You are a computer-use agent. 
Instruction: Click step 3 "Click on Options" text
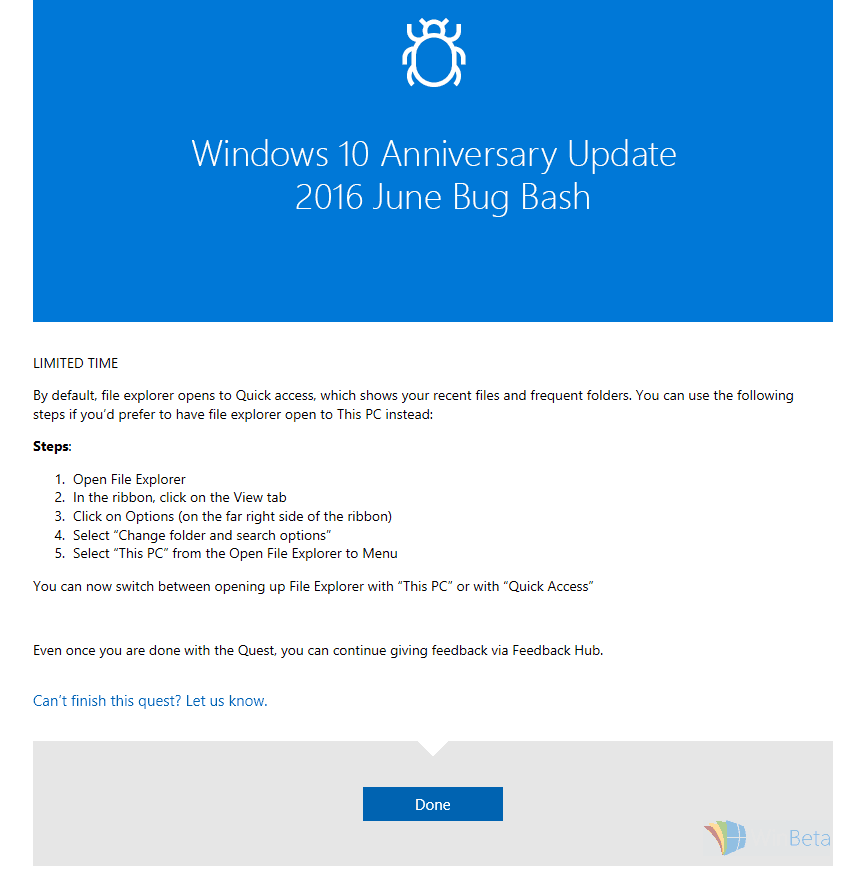[232, 516]
